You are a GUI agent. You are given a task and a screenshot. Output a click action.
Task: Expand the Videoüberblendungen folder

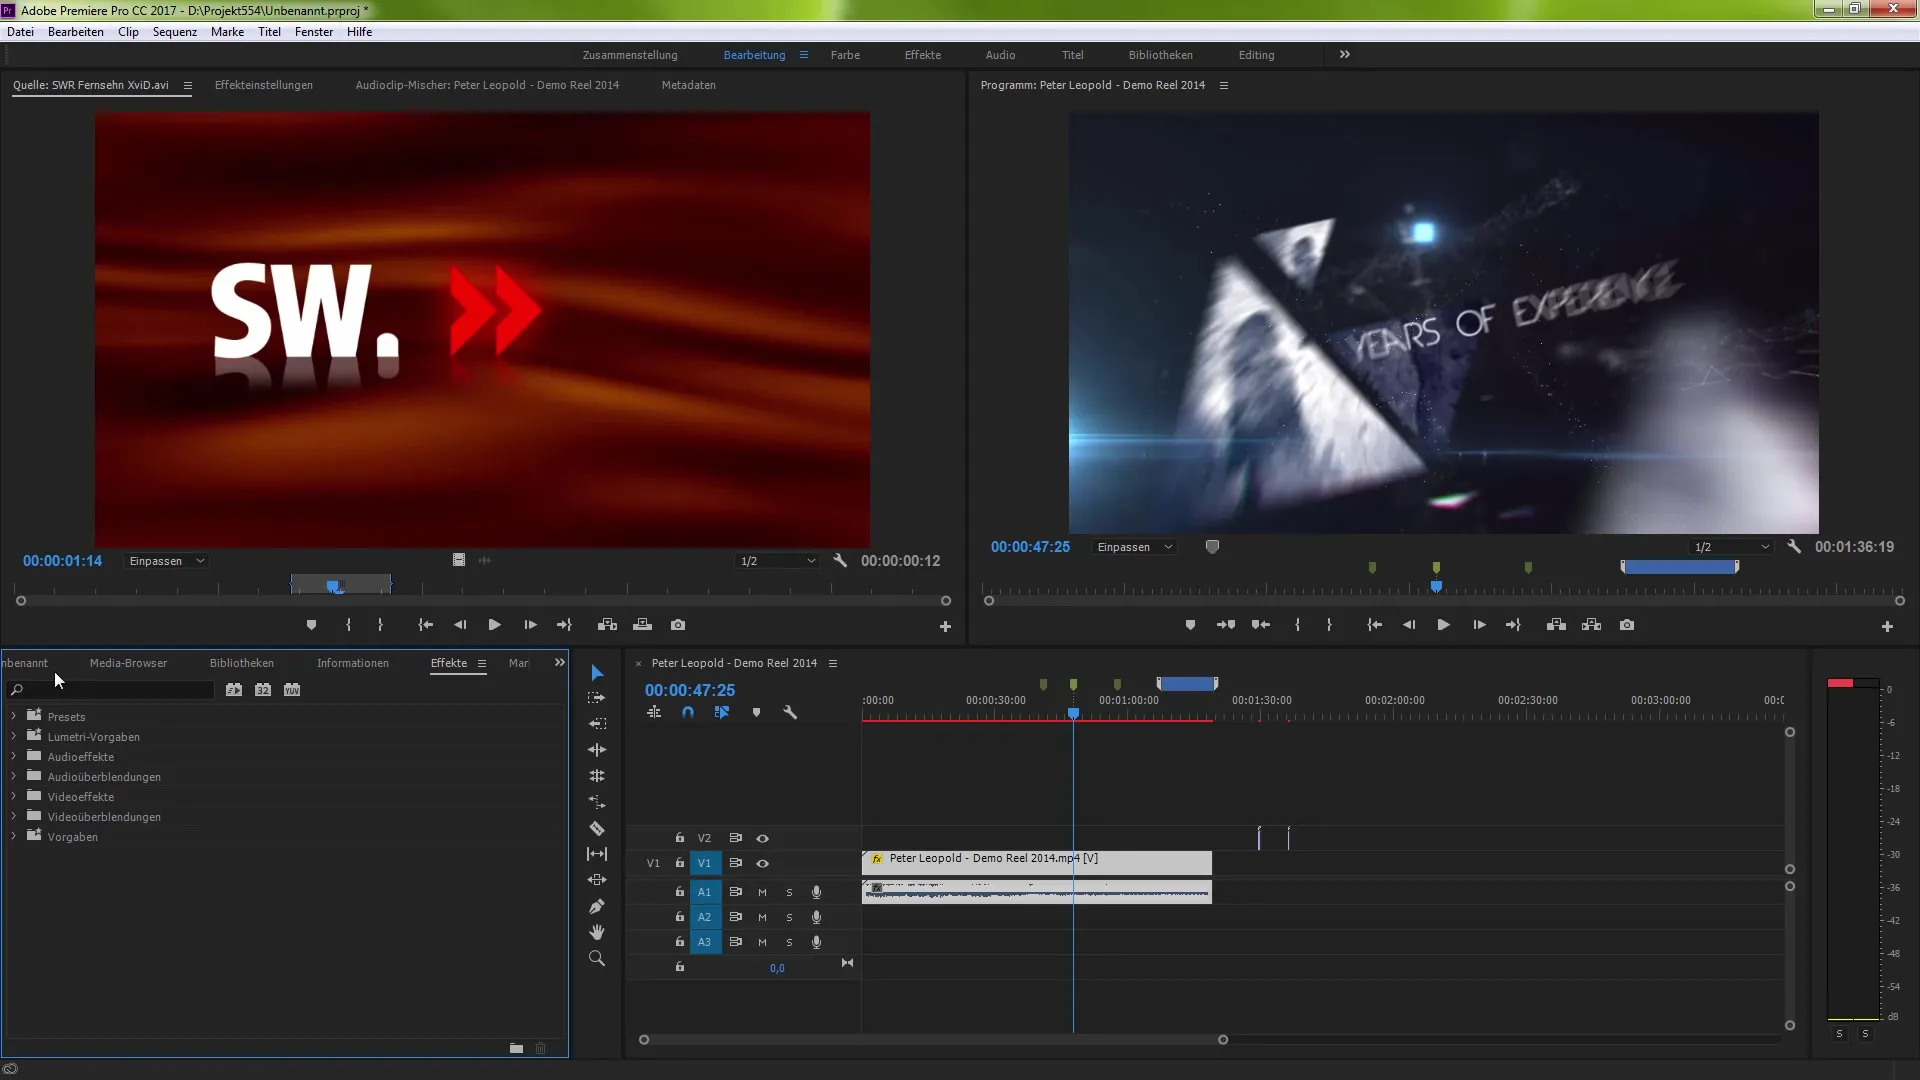(13, 816)
